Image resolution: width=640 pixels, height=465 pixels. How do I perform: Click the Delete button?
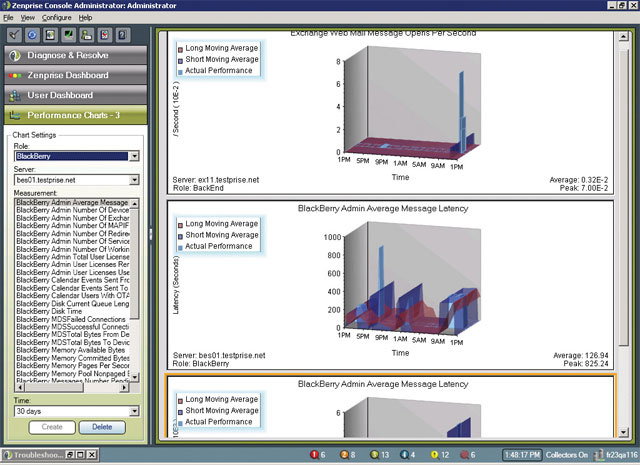[x=102, y=427]
